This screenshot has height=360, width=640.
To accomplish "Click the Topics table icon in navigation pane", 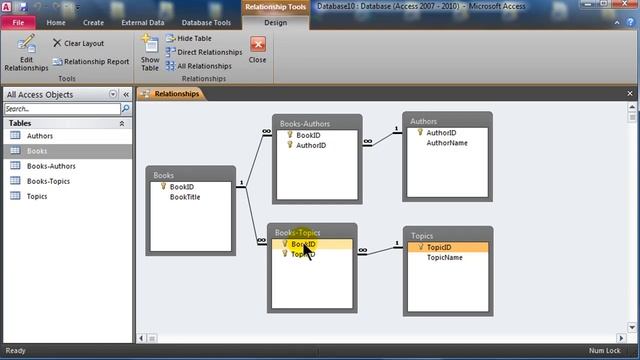I will pos(15,196).
